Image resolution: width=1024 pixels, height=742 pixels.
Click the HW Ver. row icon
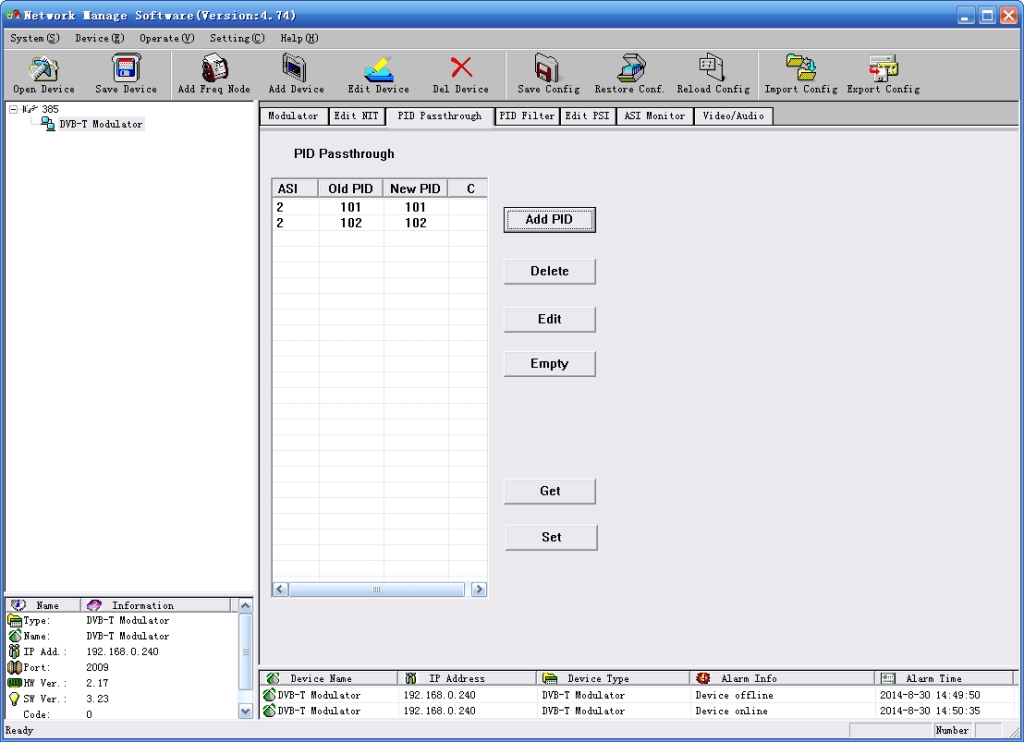pos(14,683)
